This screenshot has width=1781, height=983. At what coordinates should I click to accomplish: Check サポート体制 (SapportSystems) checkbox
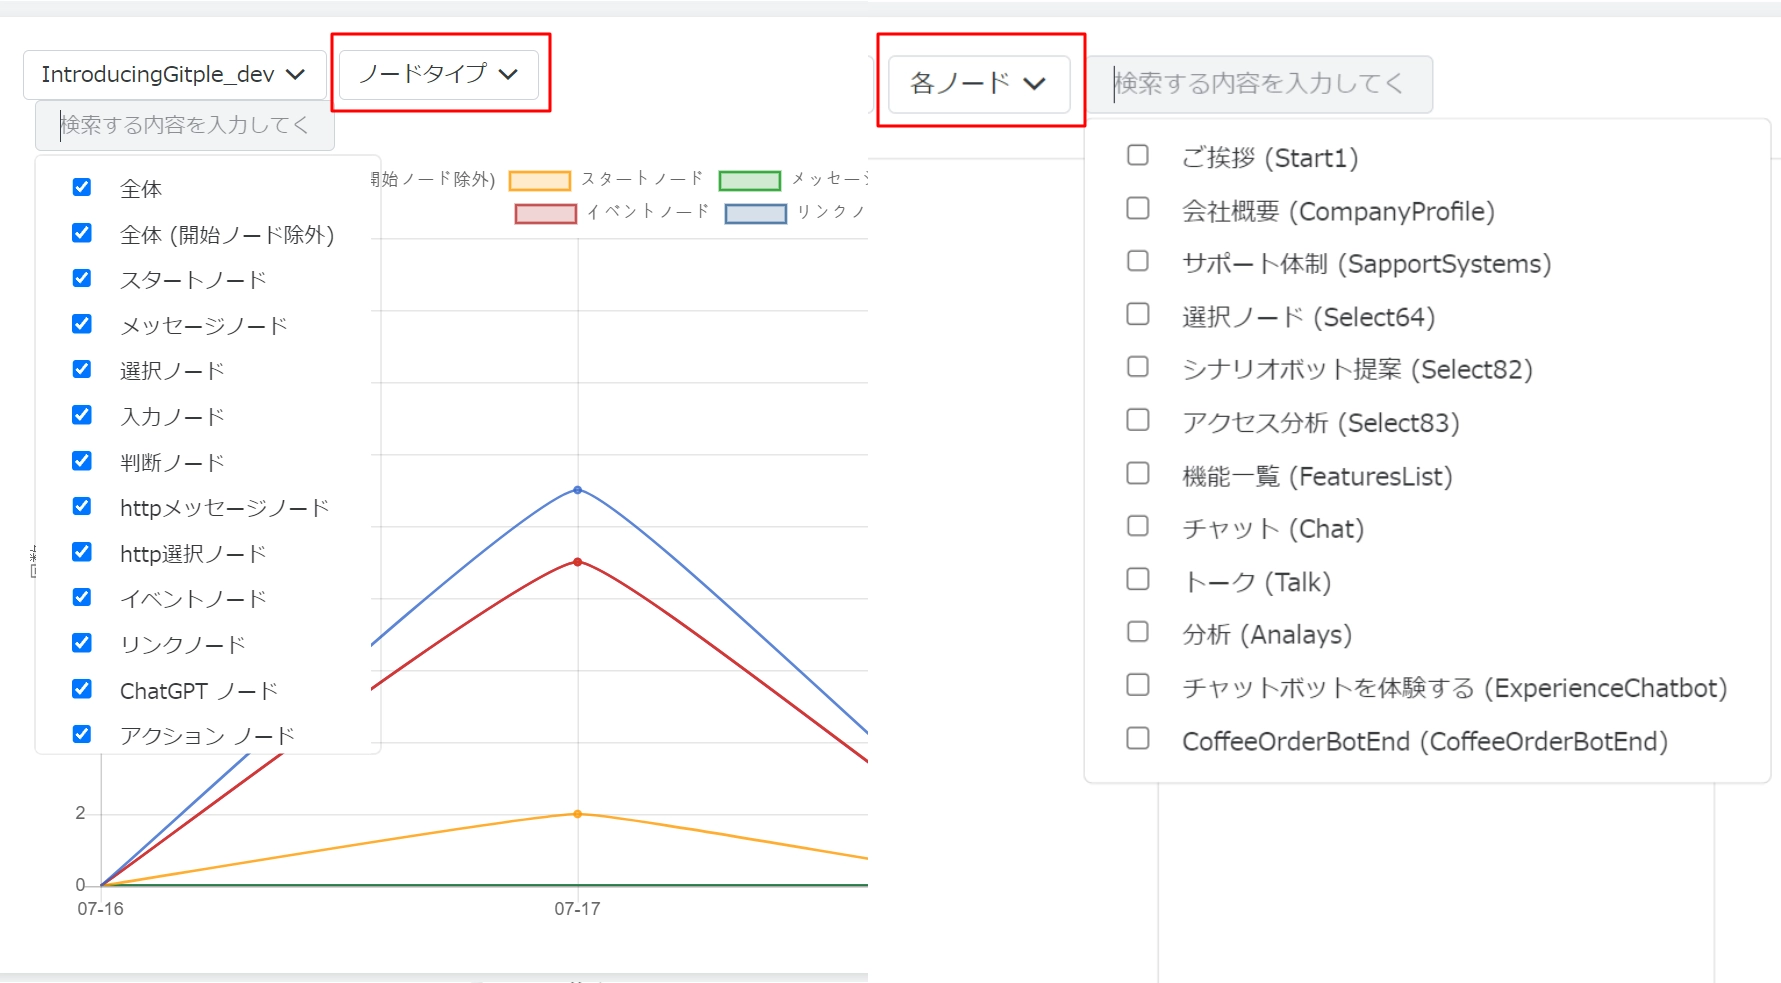point(1138,261)
